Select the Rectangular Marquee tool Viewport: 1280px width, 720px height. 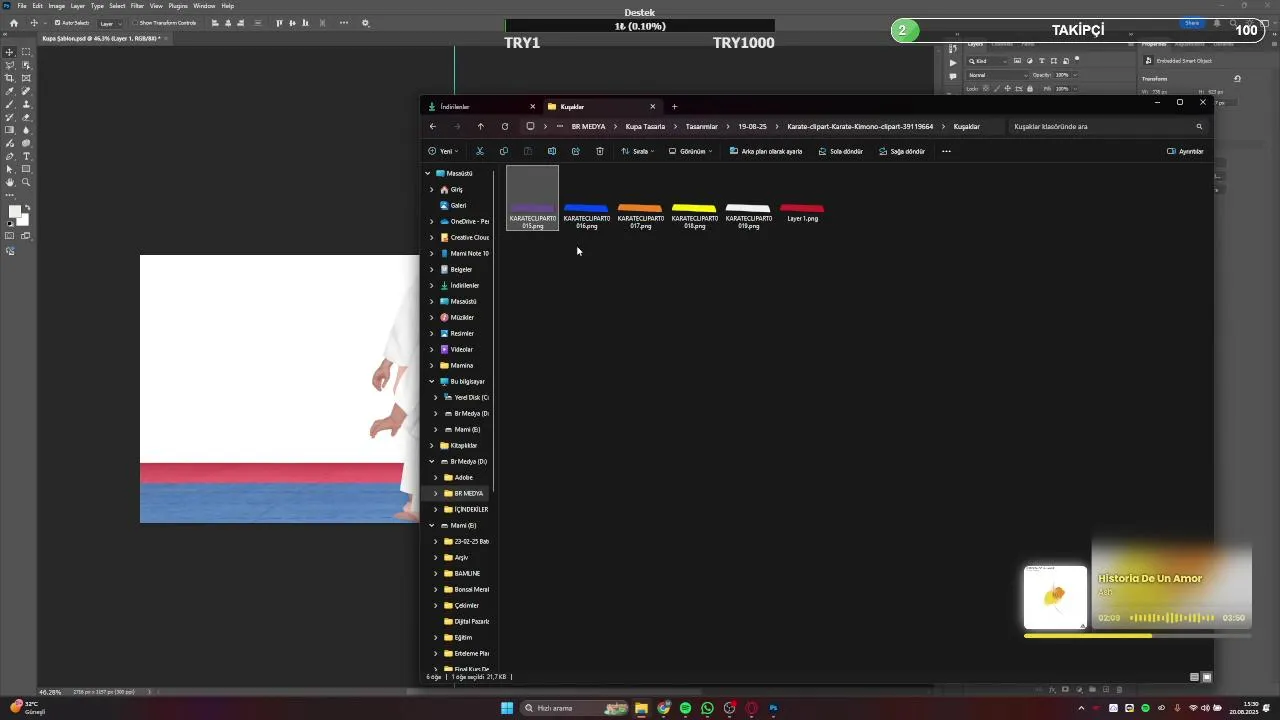point(26,52)
